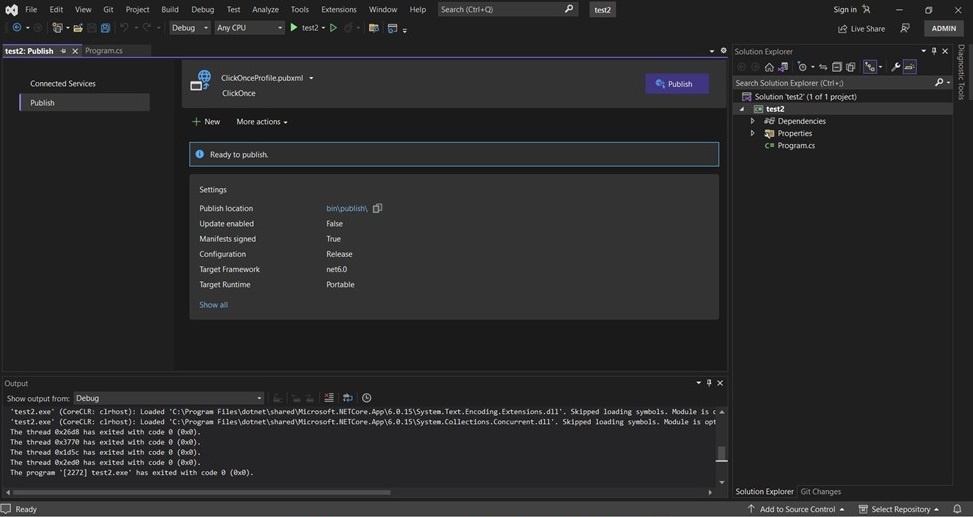Screen dimensions: 973x517
Task: Click Sign in at the top right
Action: click(851, 10)
